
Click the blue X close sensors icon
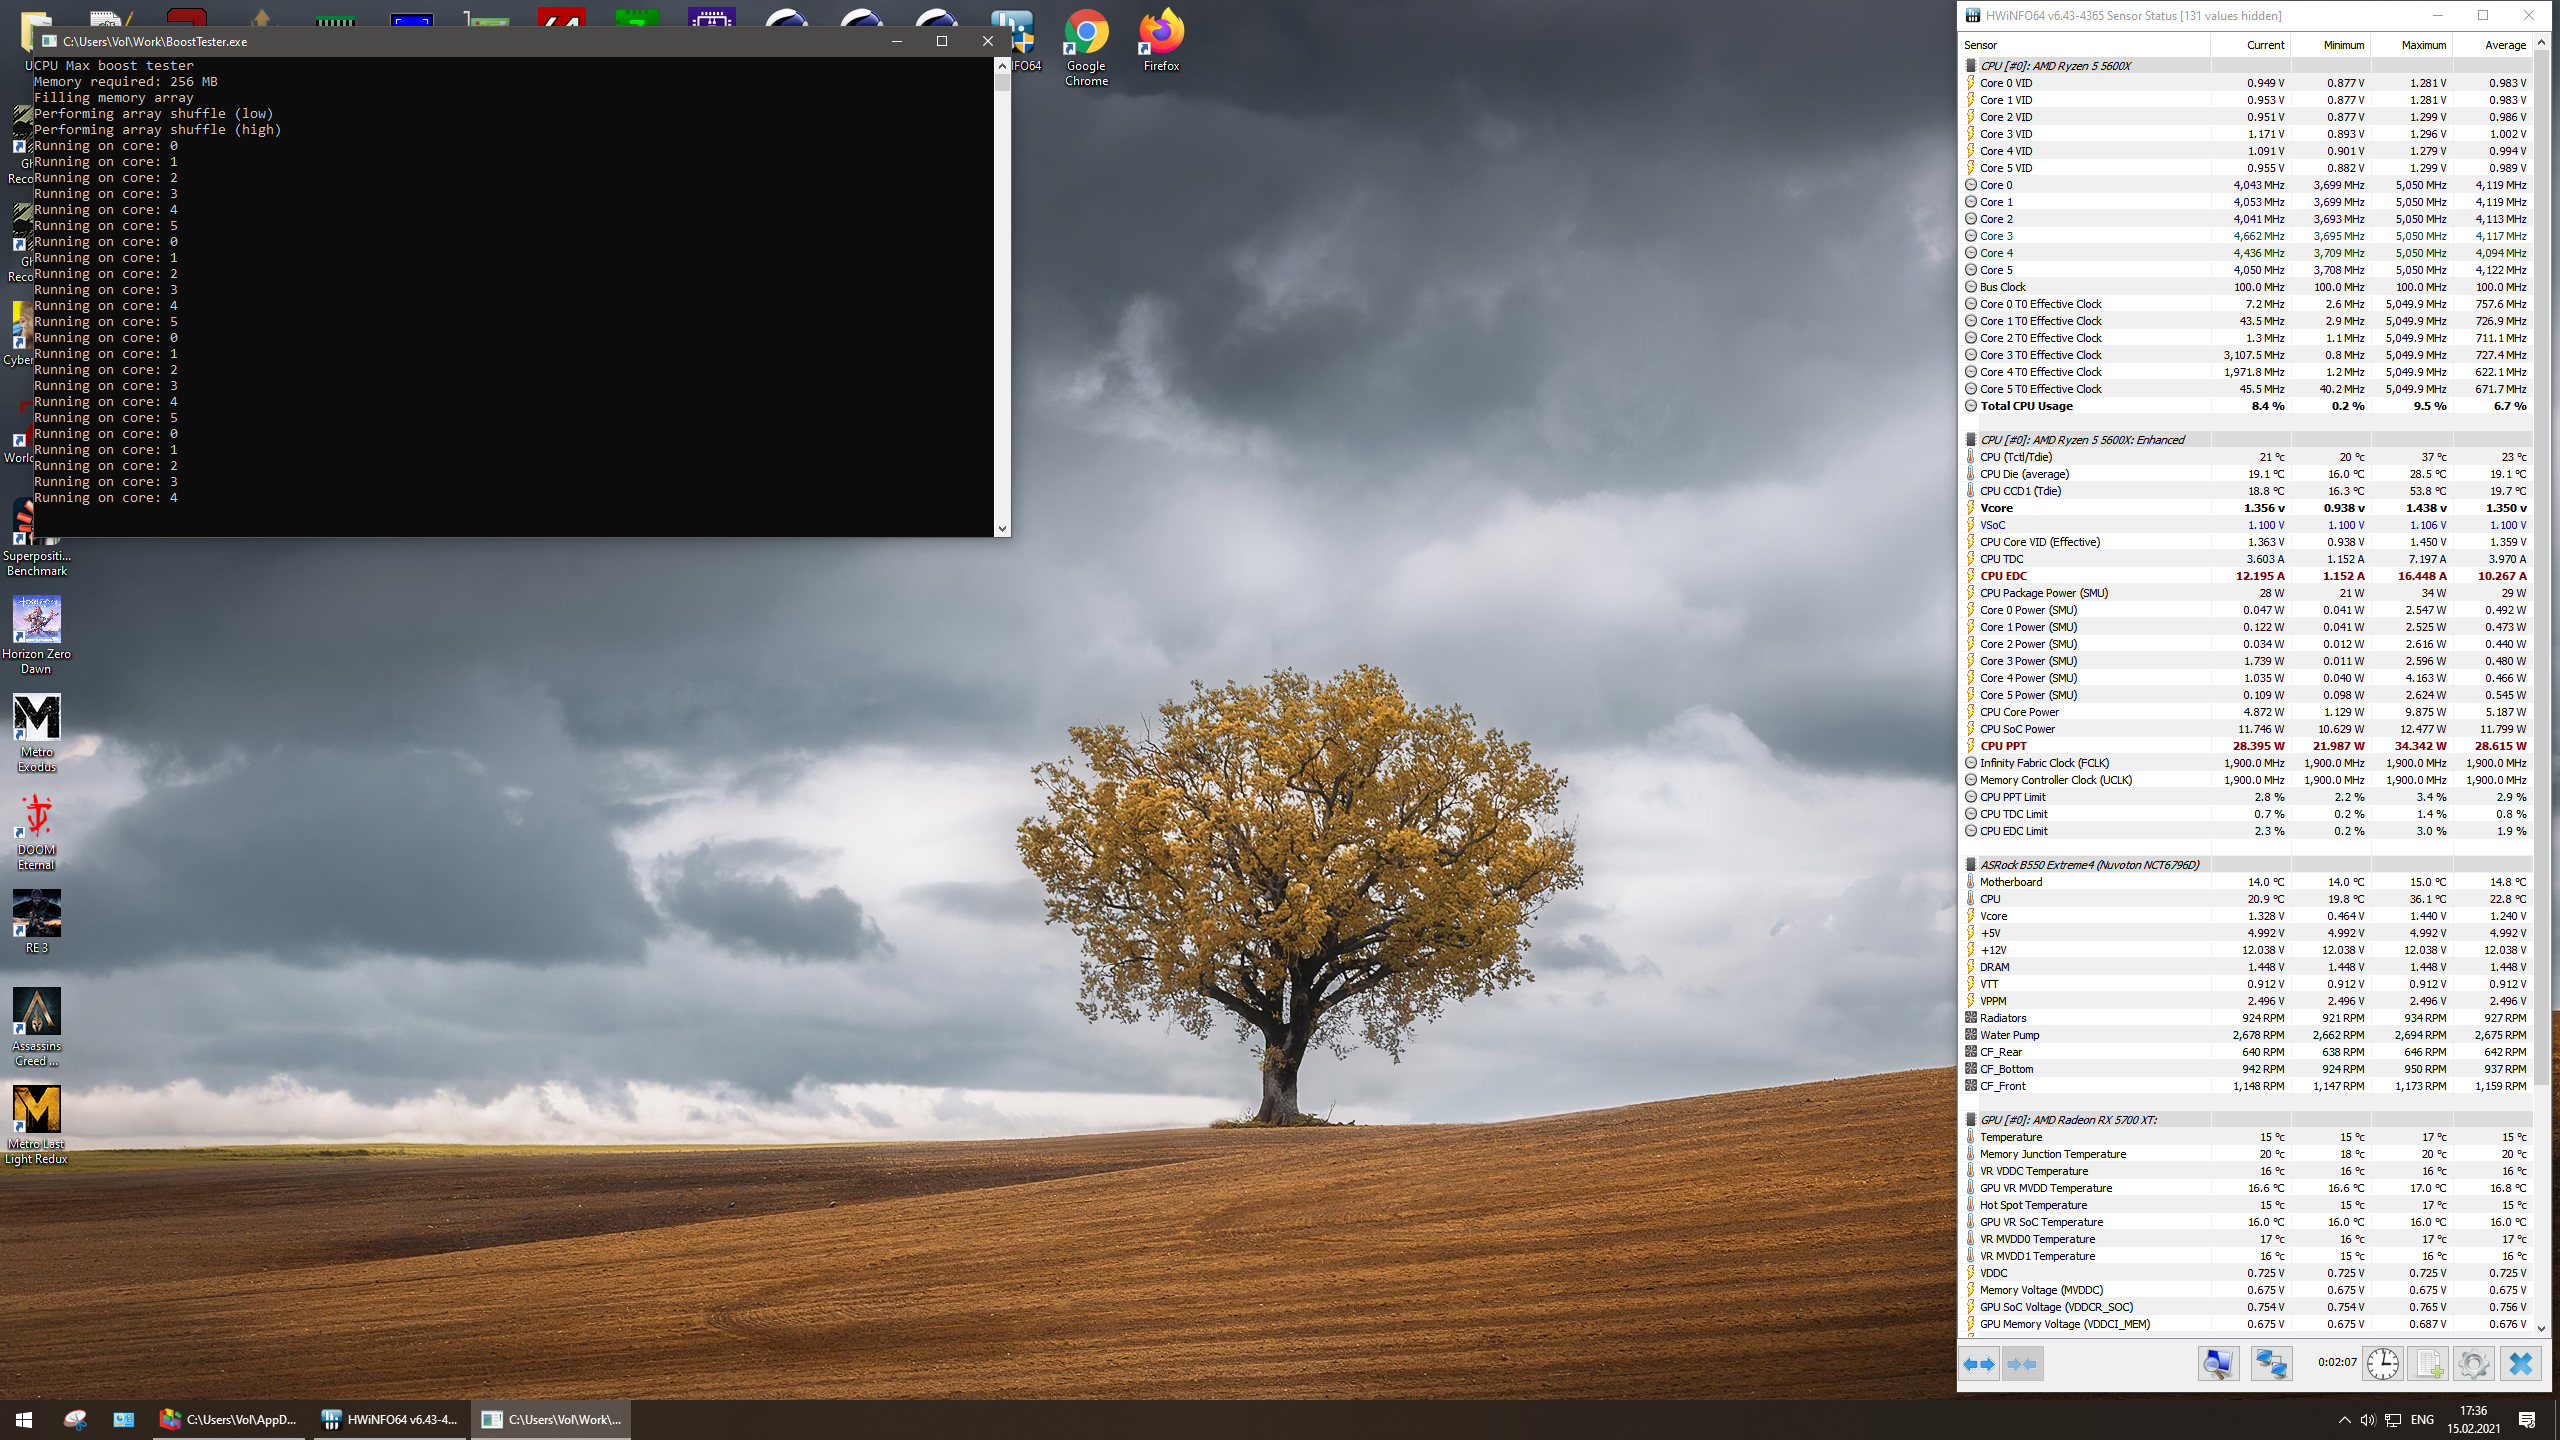click(x=2520, y=1364)
